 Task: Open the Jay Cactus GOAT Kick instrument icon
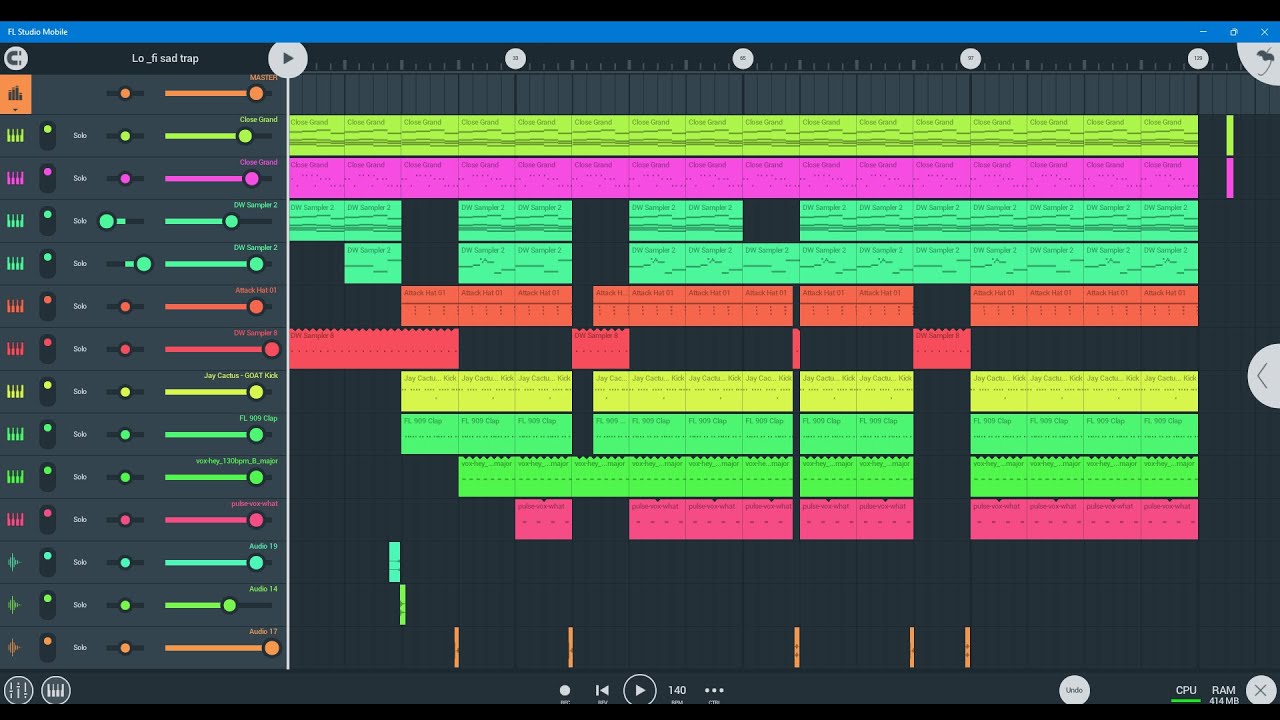click(x=15, y=391)
